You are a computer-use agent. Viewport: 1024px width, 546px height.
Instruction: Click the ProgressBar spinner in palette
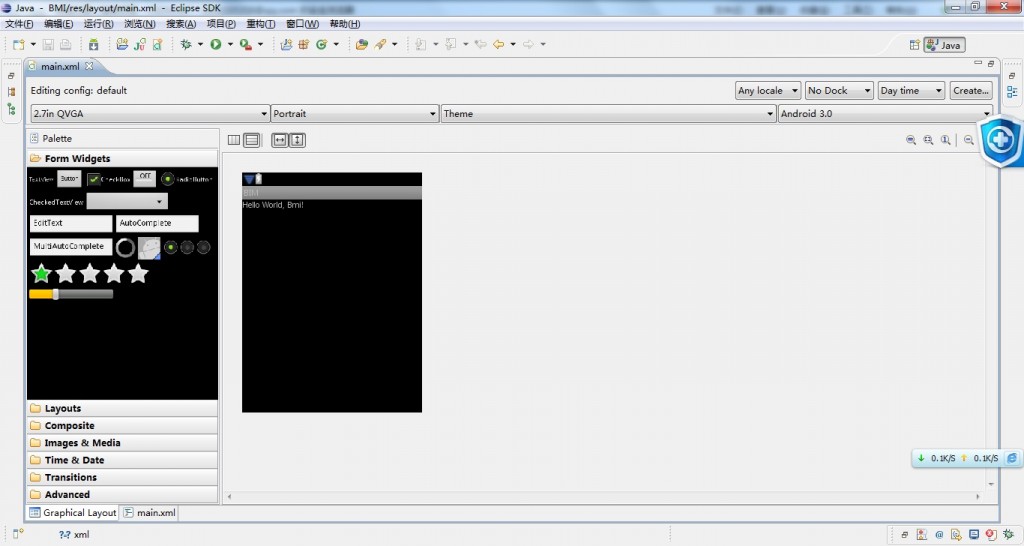tap(125, 248)
